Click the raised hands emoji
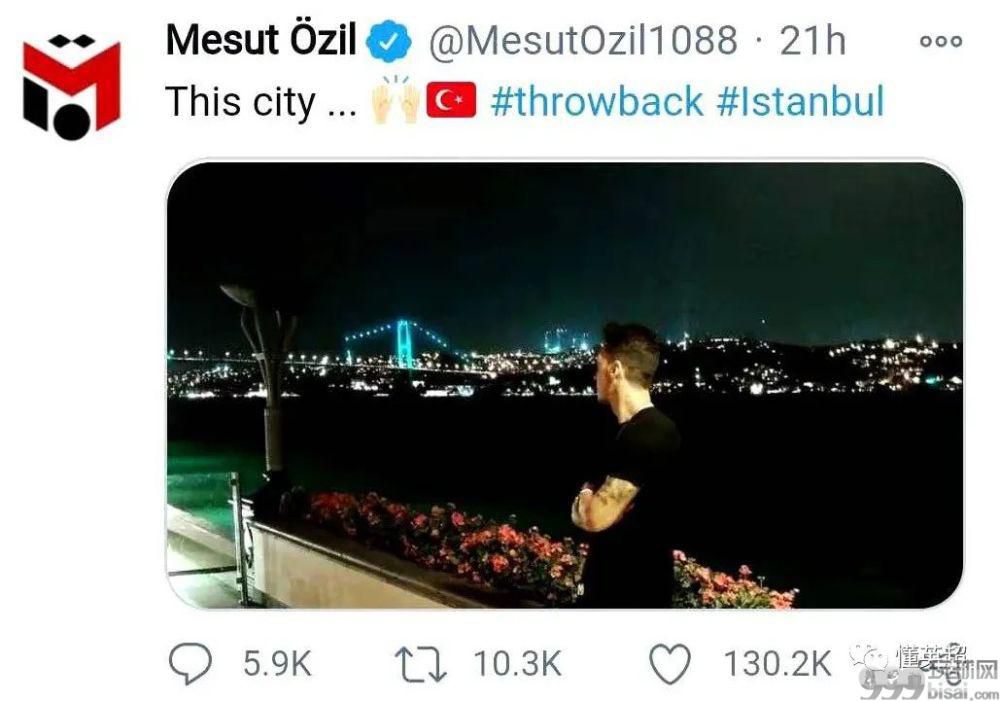Image resolution: width=1000 pixels, height=701 pixels. tap(396, 100)
